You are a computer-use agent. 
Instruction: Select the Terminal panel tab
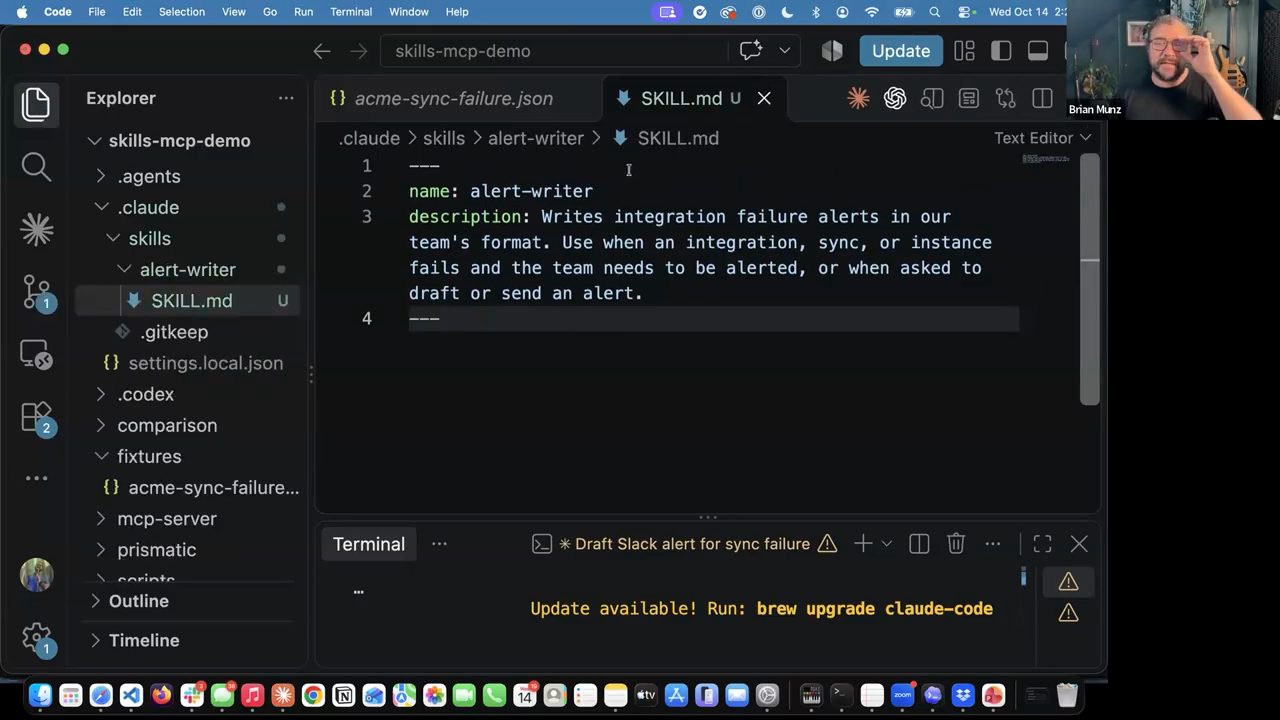pos(369,544)
